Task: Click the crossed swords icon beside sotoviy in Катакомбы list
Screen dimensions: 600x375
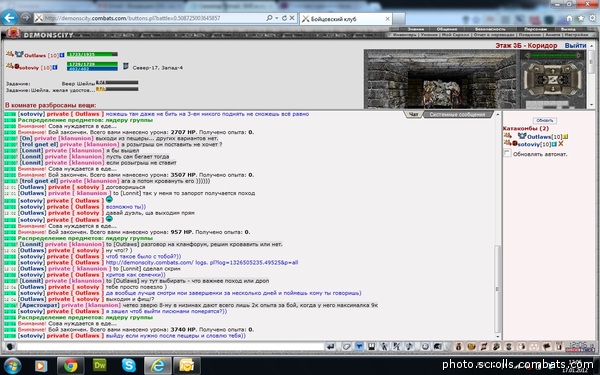Action: [x=561, y=144]
